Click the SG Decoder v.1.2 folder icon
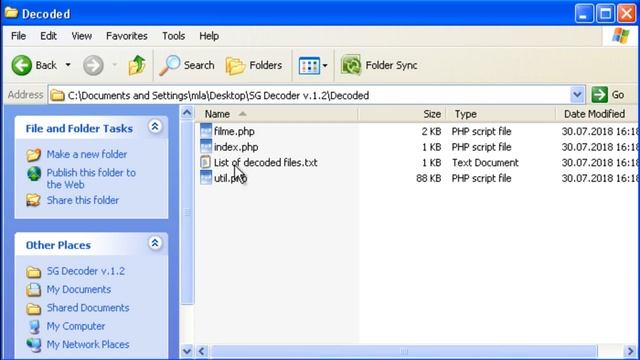The height and width of the screenshot is (360, 640). pyautogui.click(x=33, y=272)
